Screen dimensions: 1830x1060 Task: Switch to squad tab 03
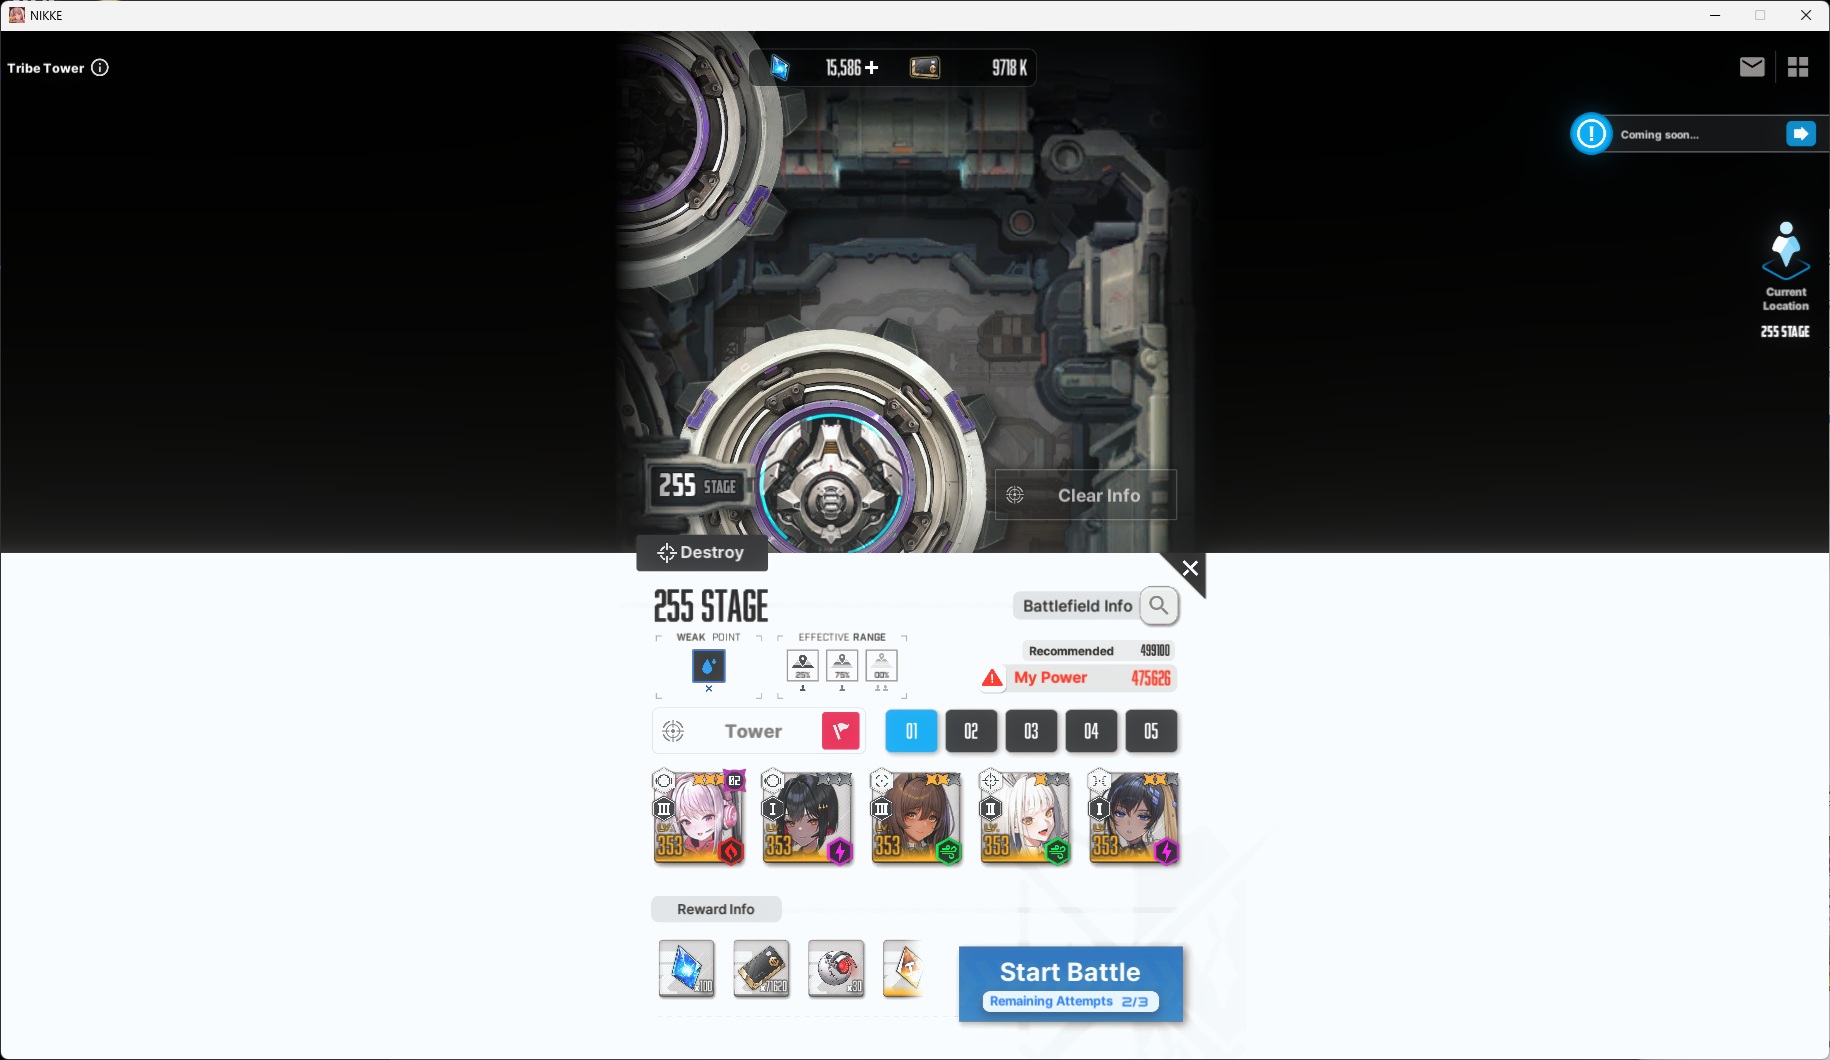1031,731
